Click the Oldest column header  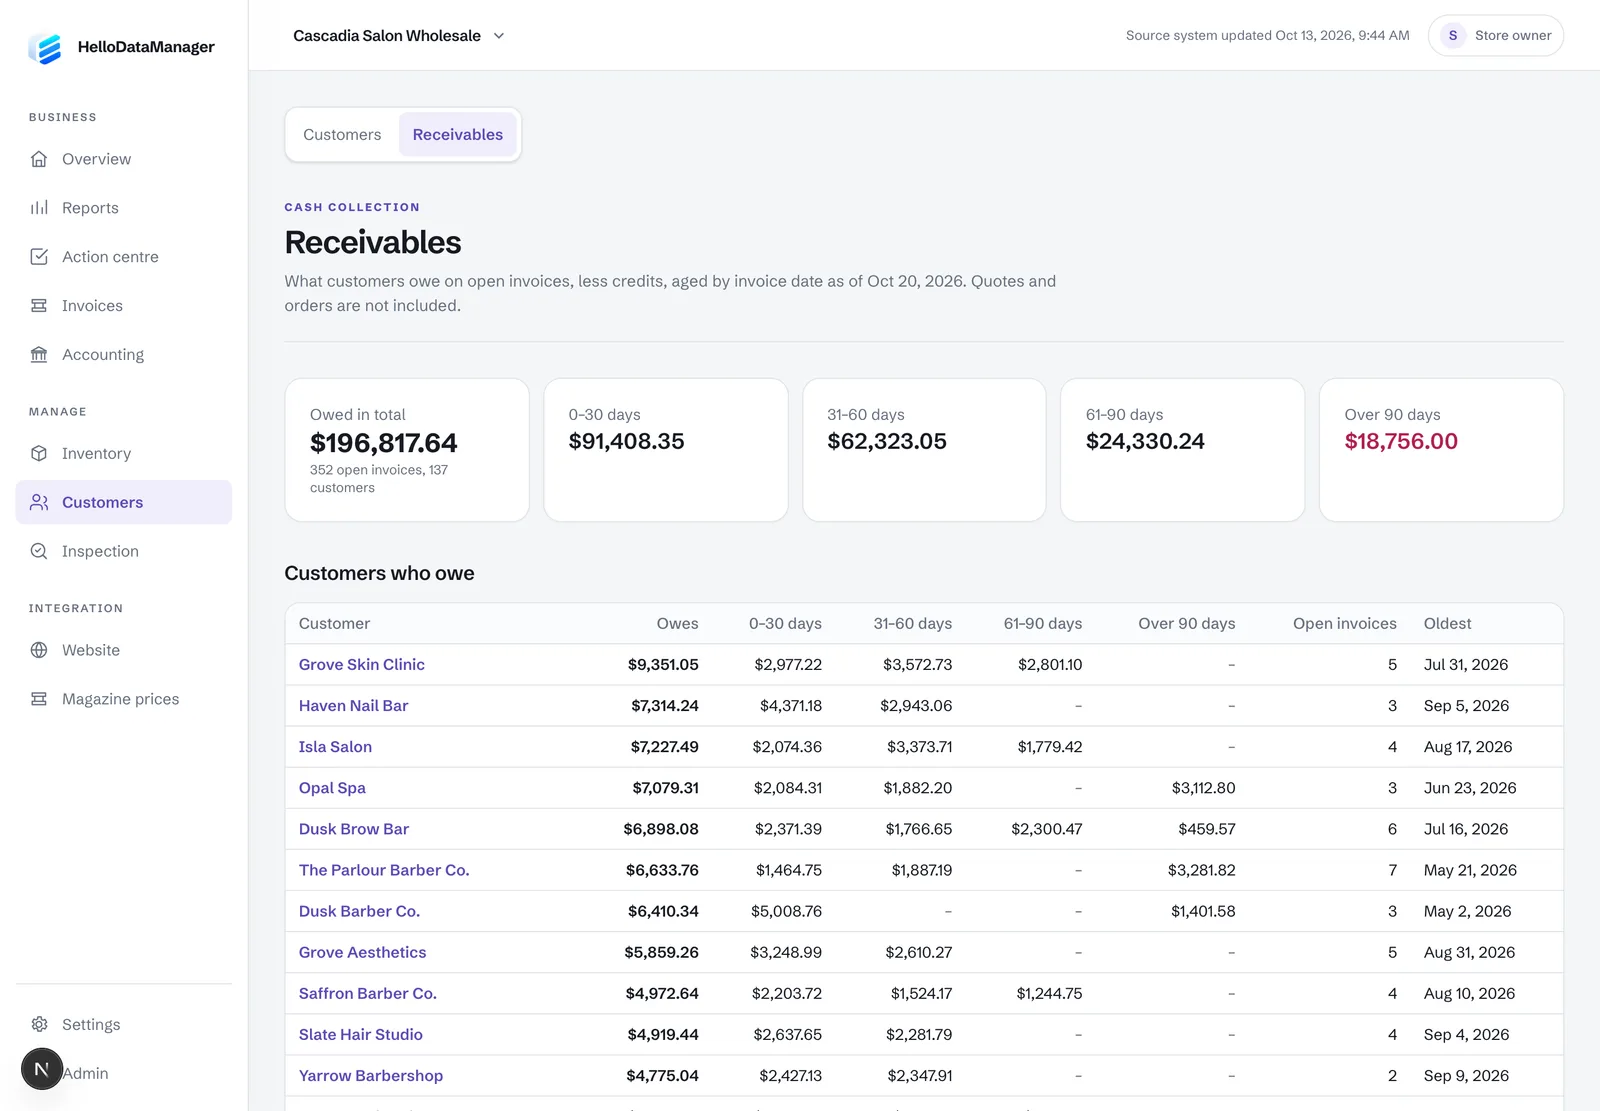pyautogui.click(x=1447, y=624)
